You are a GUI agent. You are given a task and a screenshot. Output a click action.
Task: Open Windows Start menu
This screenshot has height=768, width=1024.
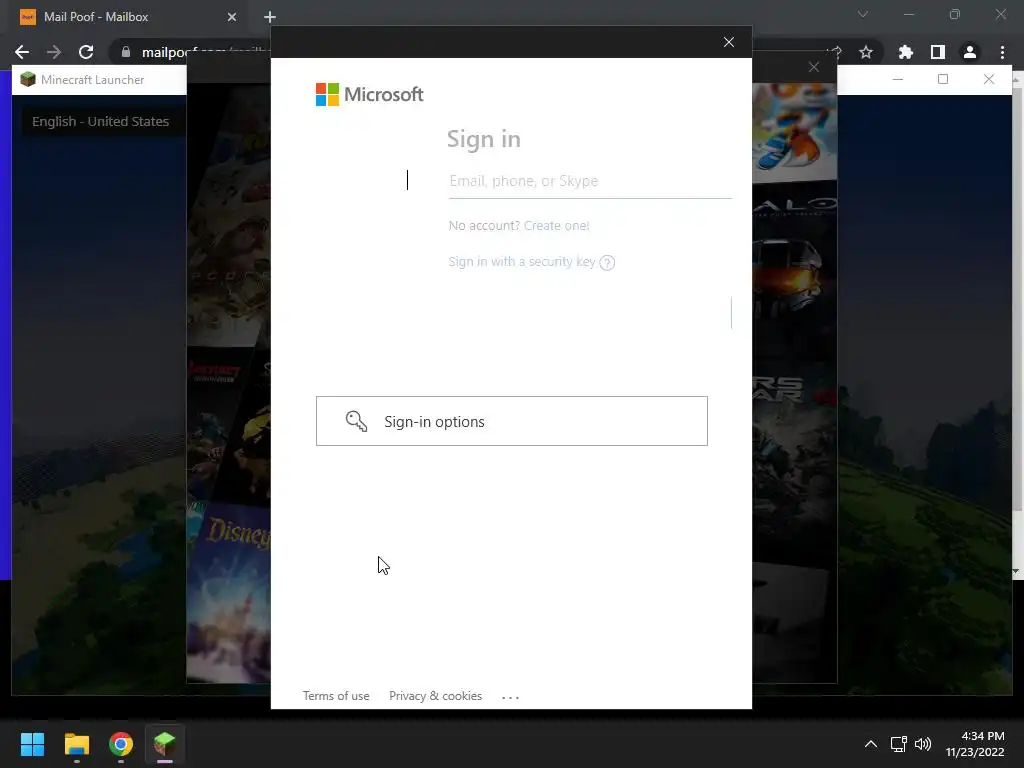(32, 744)
